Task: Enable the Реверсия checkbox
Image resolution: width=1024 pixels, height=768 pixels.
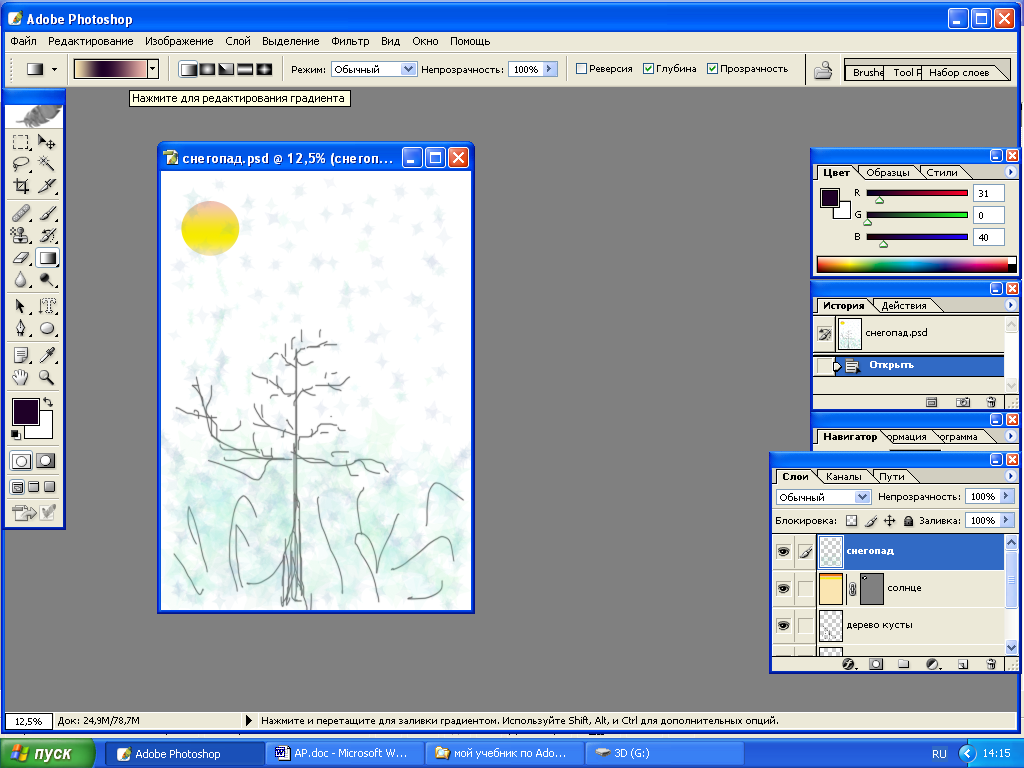Action: [581, 69]
